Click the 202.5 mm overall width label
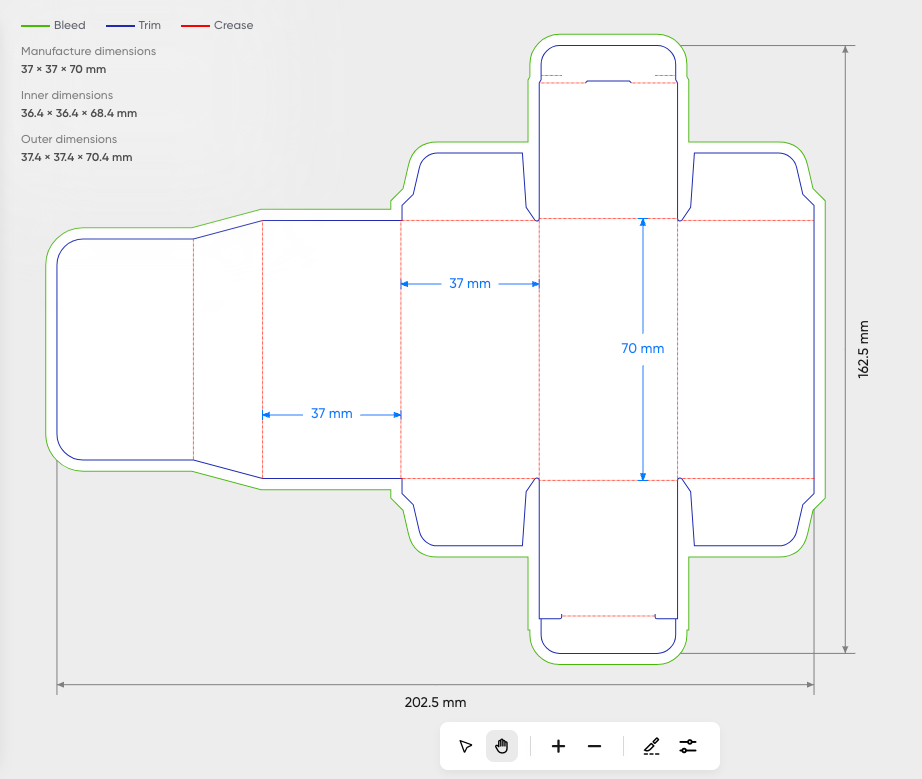Viewport: 922px width, 779px height. click(x=435, y=703)
